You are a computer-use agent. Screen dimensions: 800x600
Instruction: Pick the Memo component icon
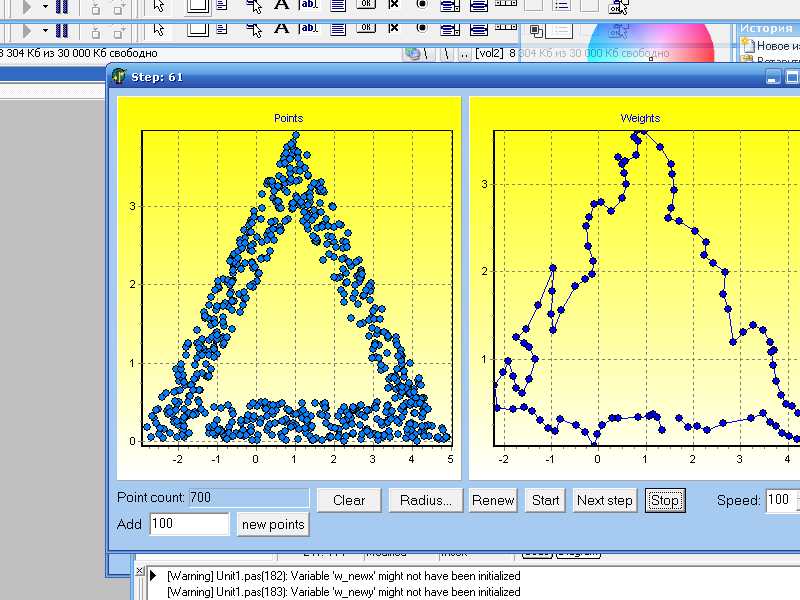(x=337, y=28)
